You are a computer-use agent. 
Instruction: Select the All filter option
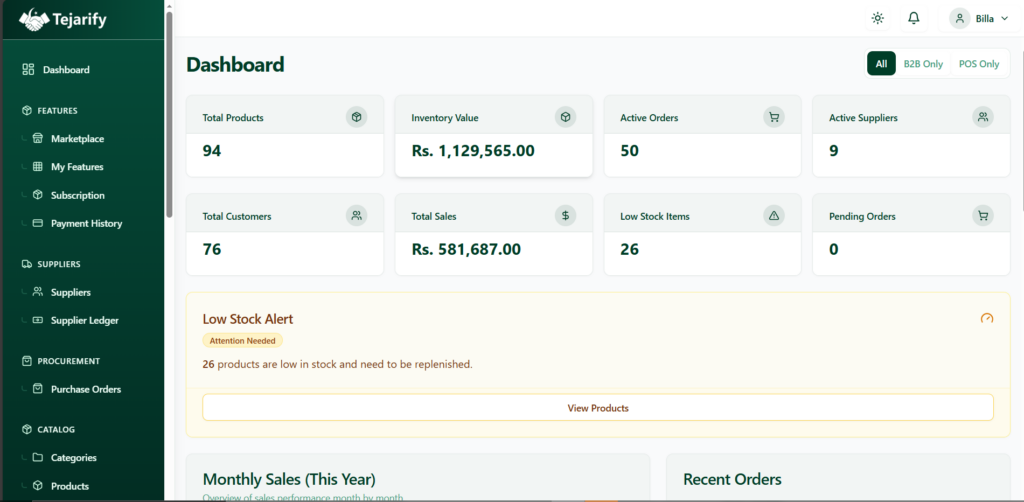tap(881, 64)
